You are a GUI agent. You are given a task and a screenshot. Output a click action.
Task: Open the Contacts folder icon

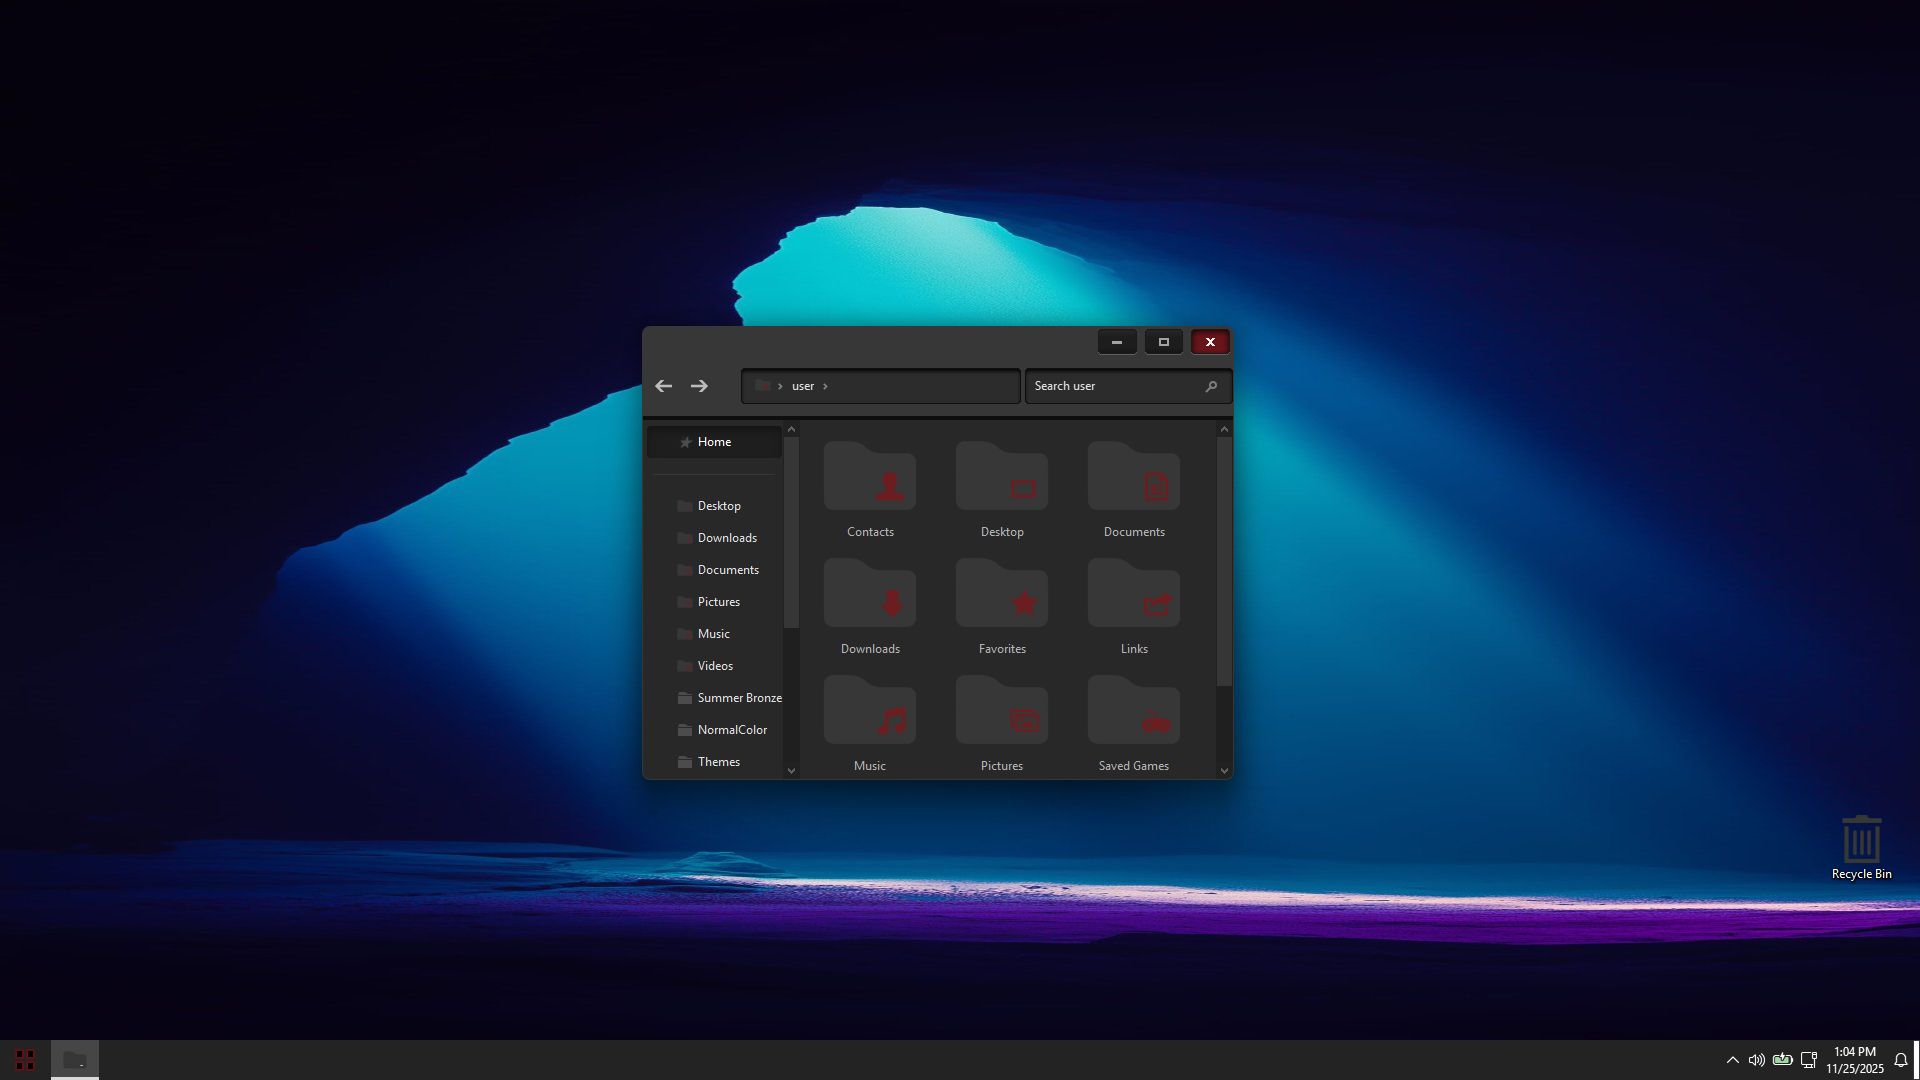(869, 478)
